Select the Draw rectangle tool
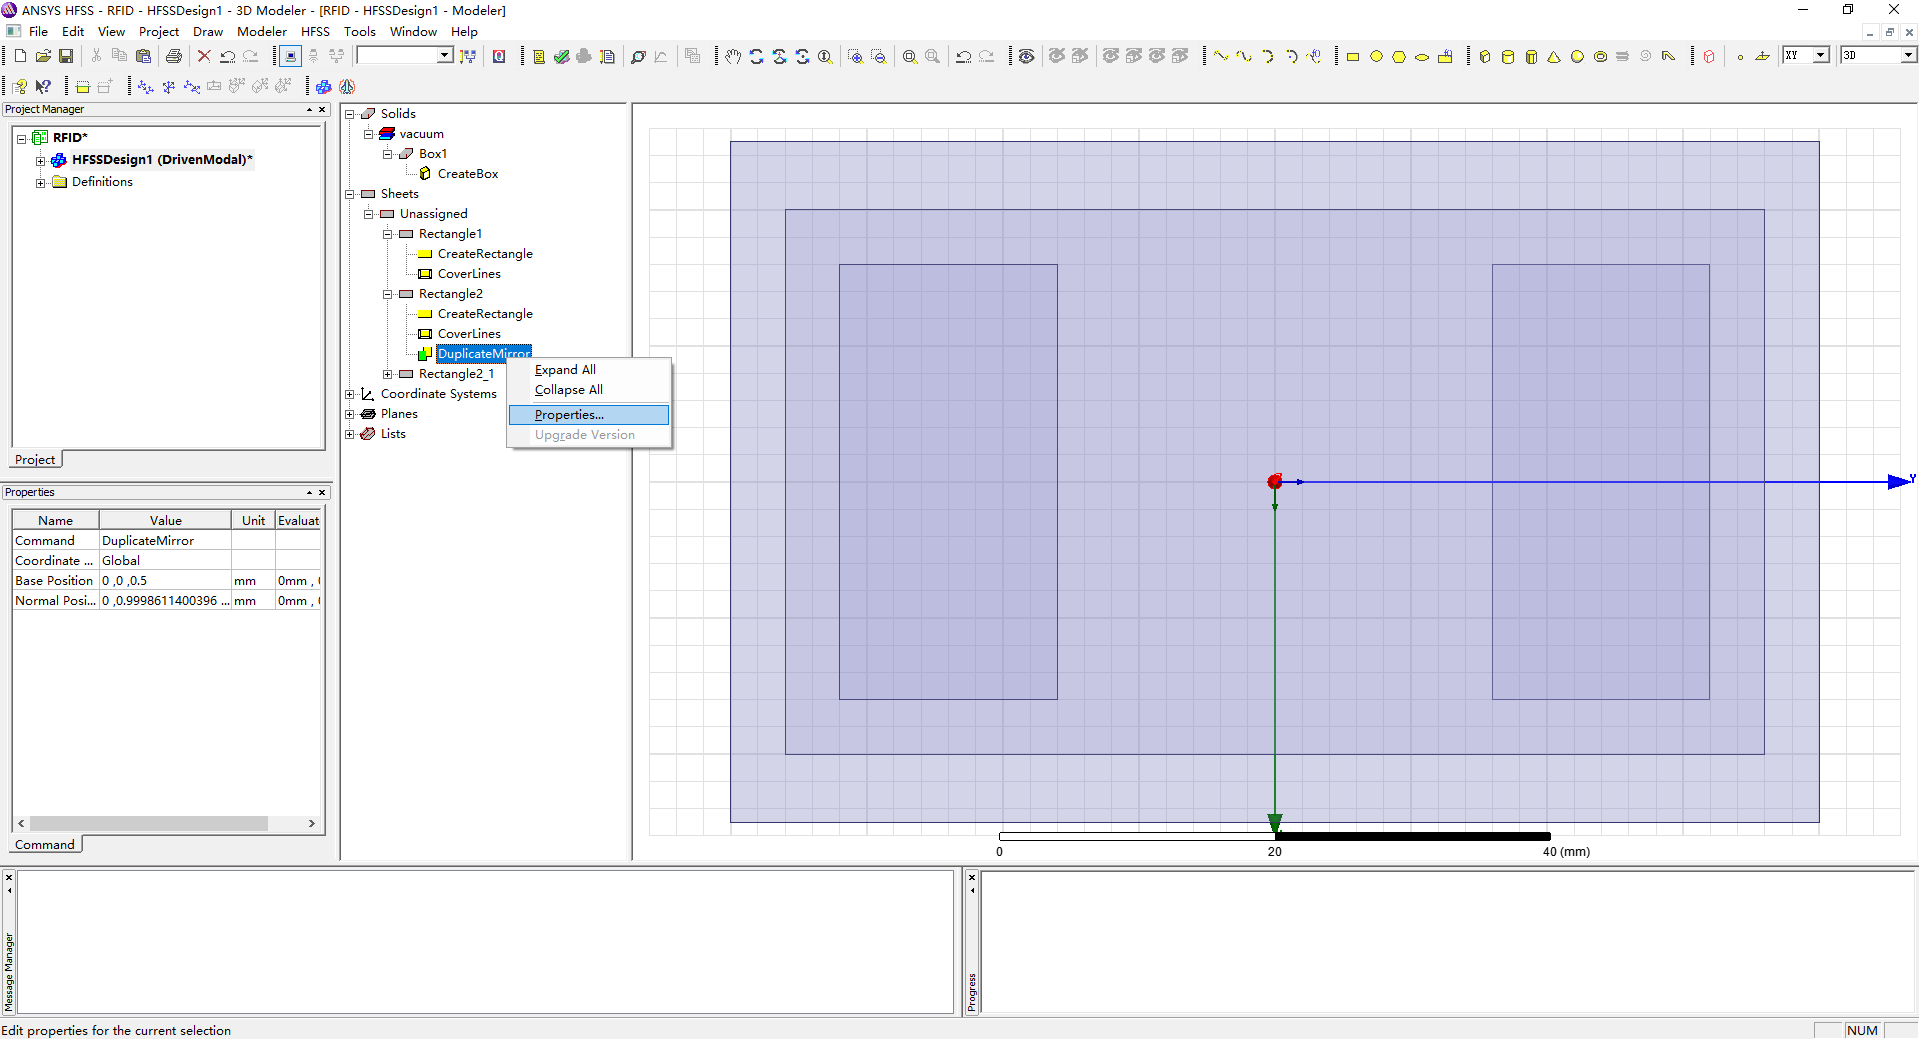Viewport: 1919px width, 1039px height. point(1353,57)
